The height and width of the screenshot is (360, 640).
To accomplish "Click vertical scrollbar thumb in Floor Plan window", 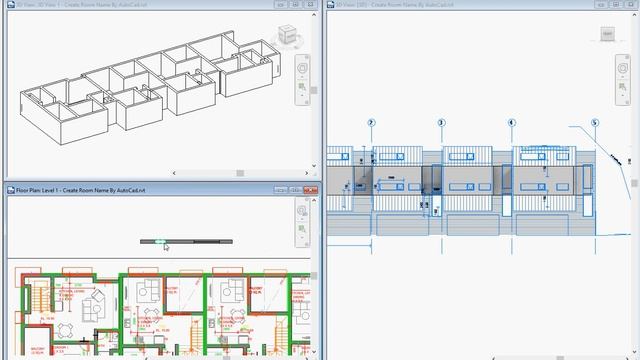I will [x=314, y=276].
